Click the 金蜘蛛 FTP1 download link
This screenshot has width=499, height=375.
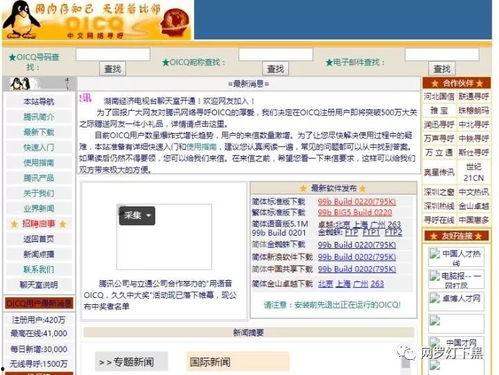(371, 232)
